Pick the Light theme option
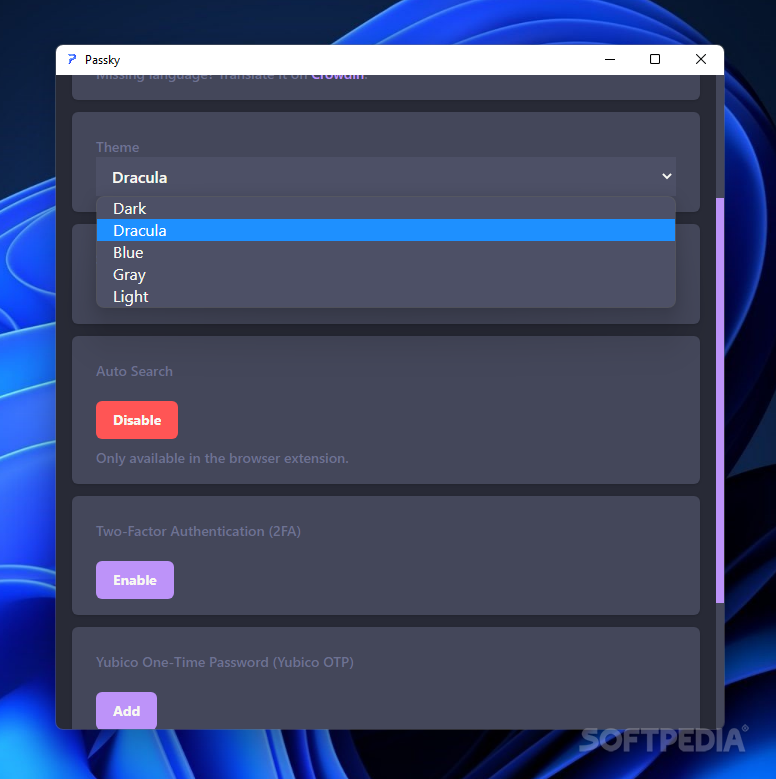 click(386, 297)
